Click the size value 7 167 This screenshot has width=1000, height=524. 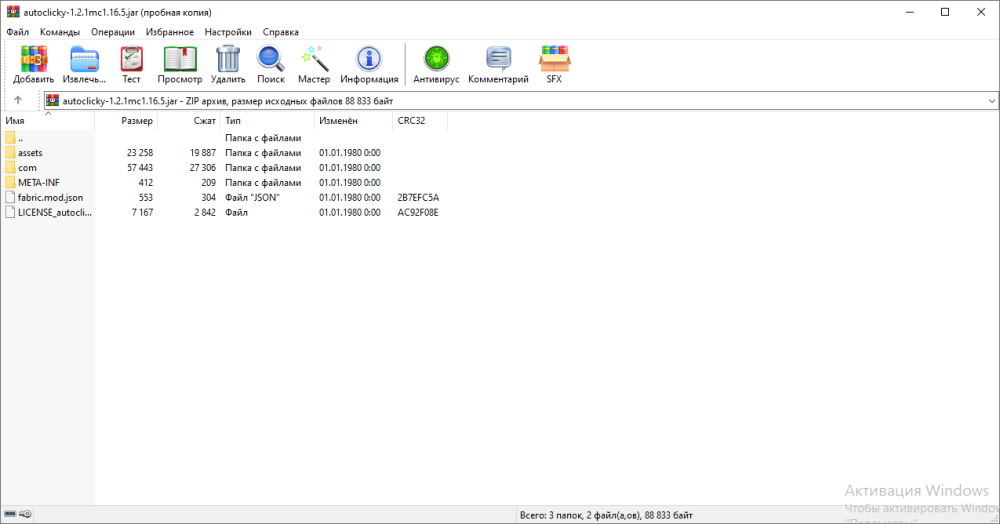coord(142,212)
